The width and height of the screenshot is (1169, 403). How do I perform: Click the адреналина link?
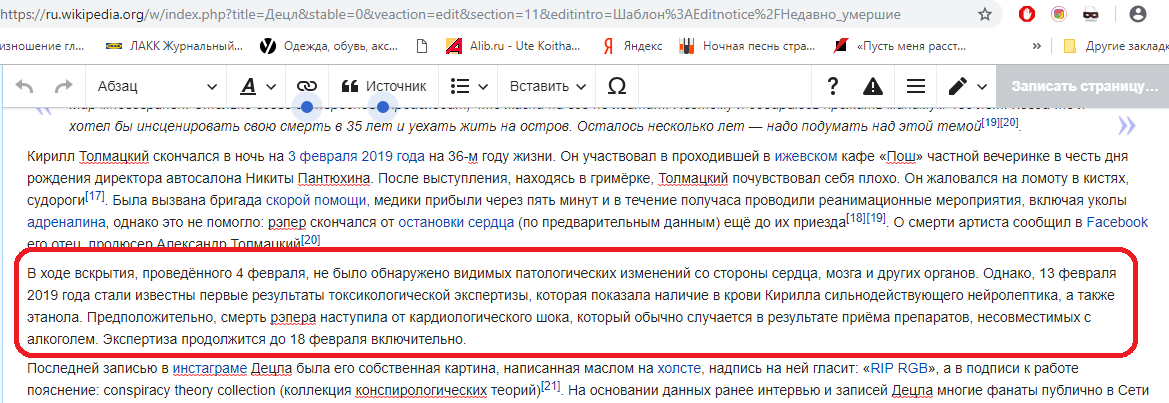67,222
